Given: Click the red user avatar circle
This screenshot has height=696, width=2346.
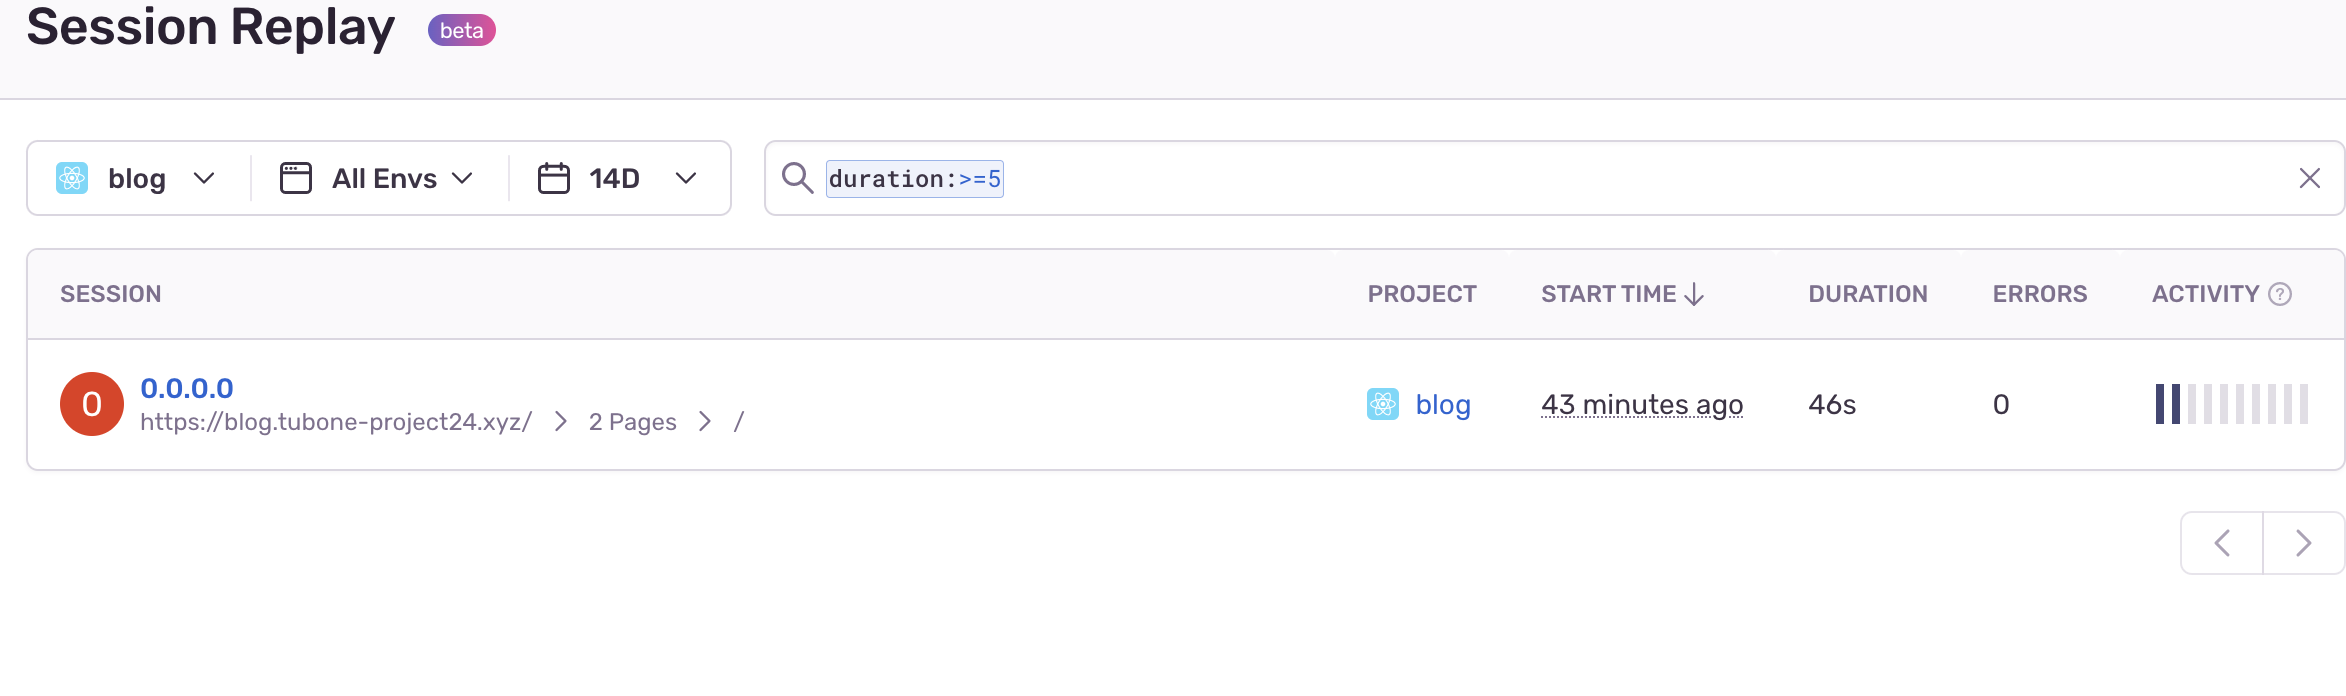Looking at the screenshot, I should coord(92,404).
